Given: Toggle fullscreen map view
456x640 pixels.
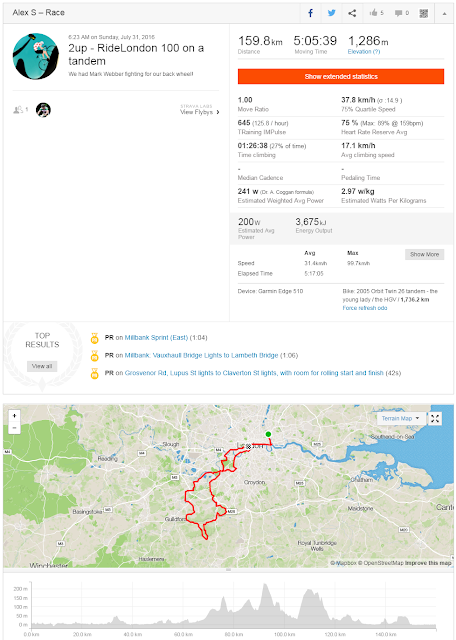Looking at the screenshot, I should pos(435,418).
